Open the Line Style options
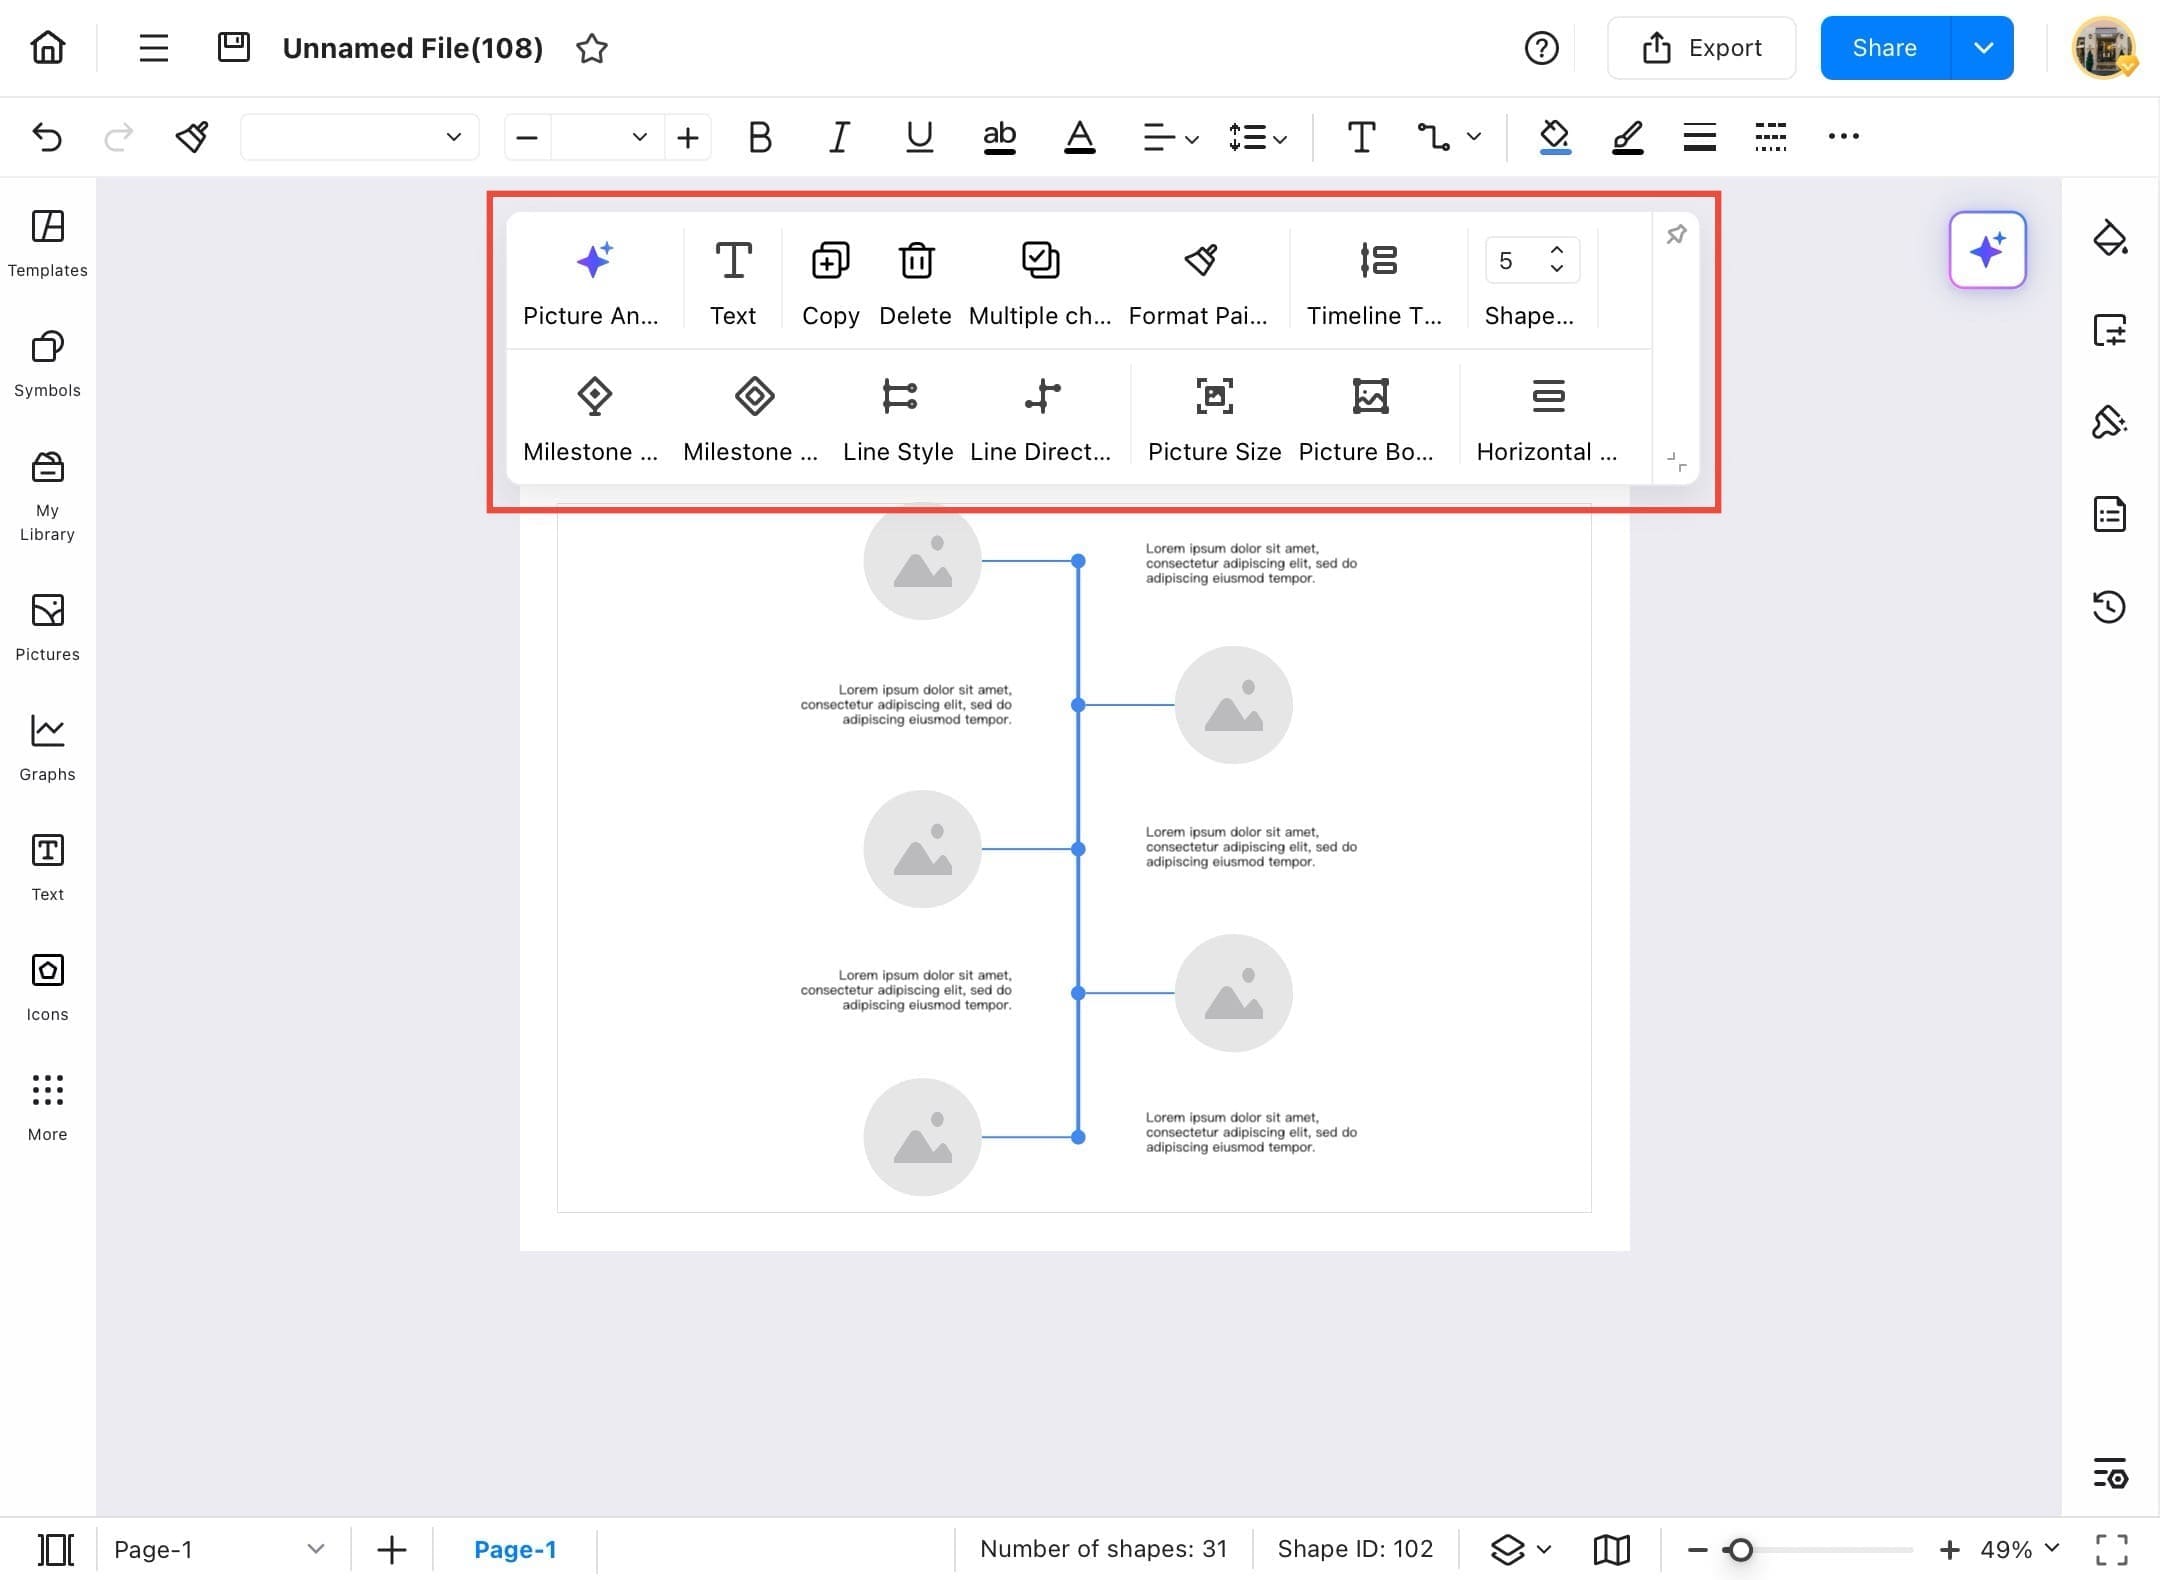Viewport: 2160px width, 1580px height. pyautogui.click(x=897, y=415)
